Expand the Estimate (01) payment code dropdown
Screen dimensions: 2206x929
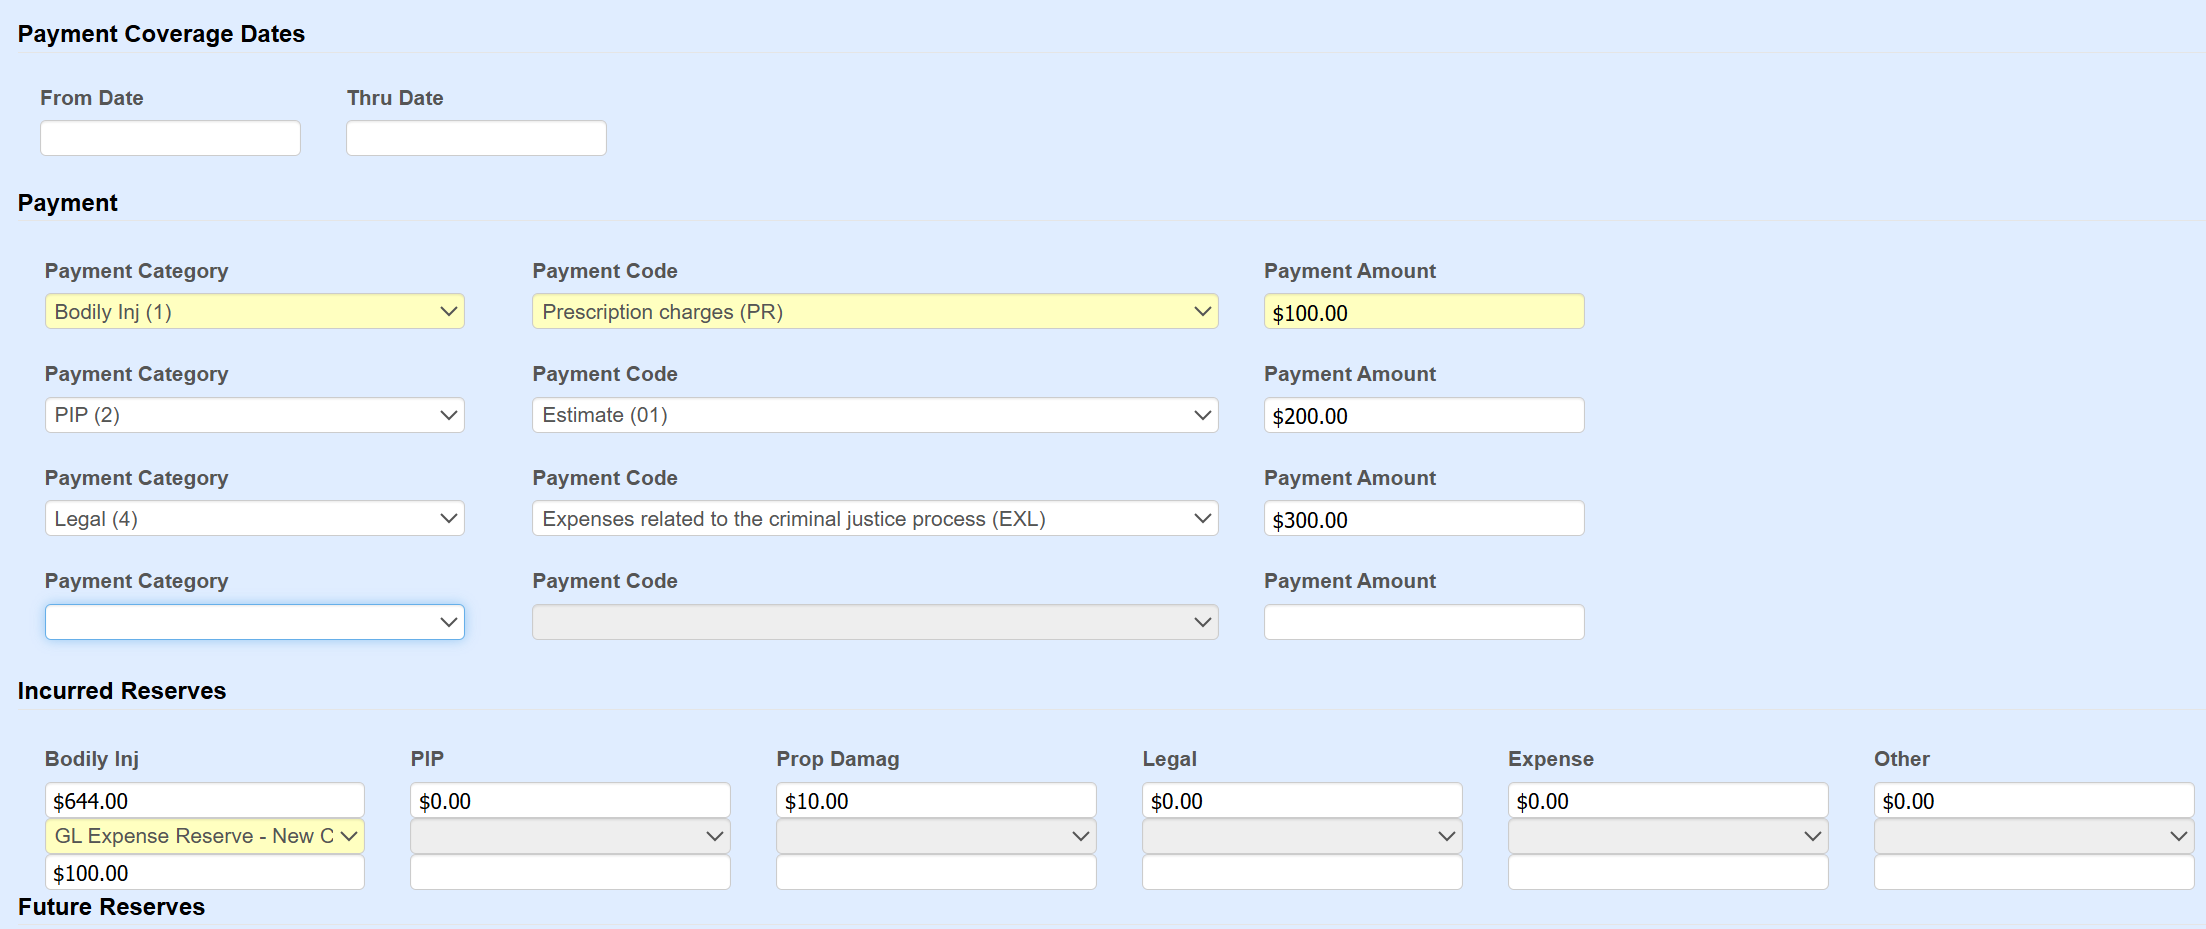click(874, 415)
